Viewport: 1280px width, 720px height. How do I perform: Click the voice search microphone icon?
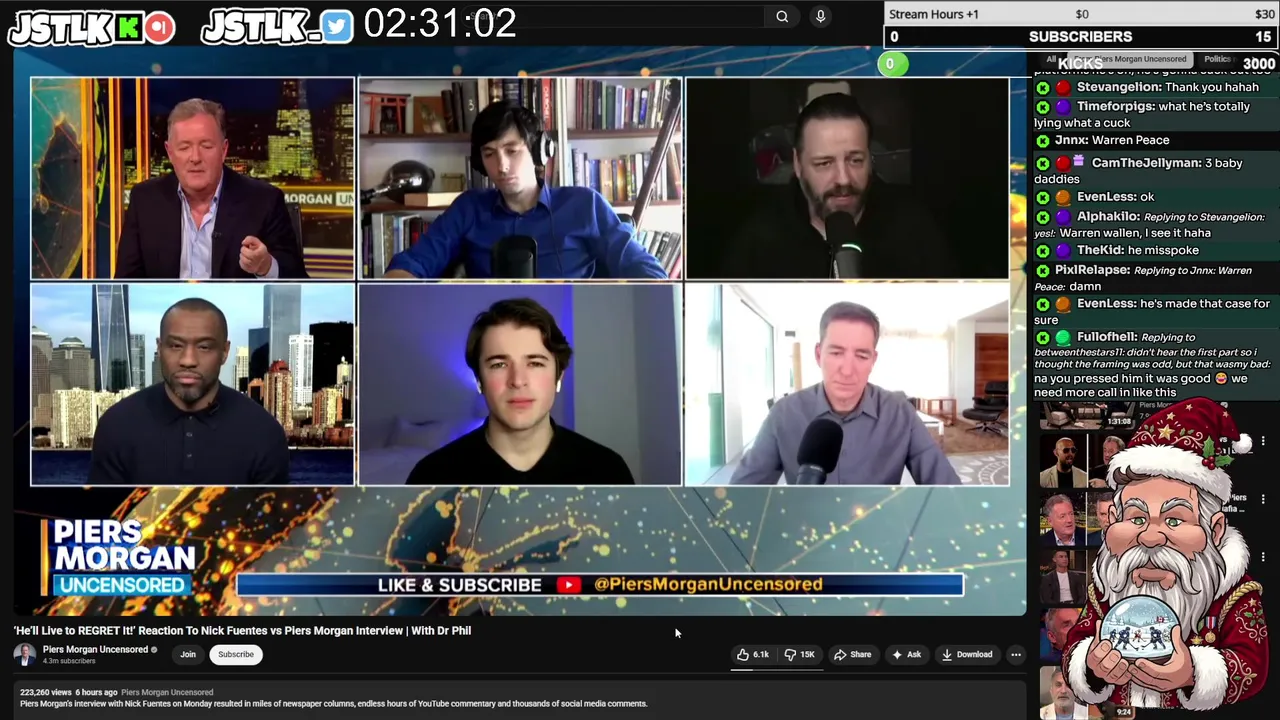820,16
